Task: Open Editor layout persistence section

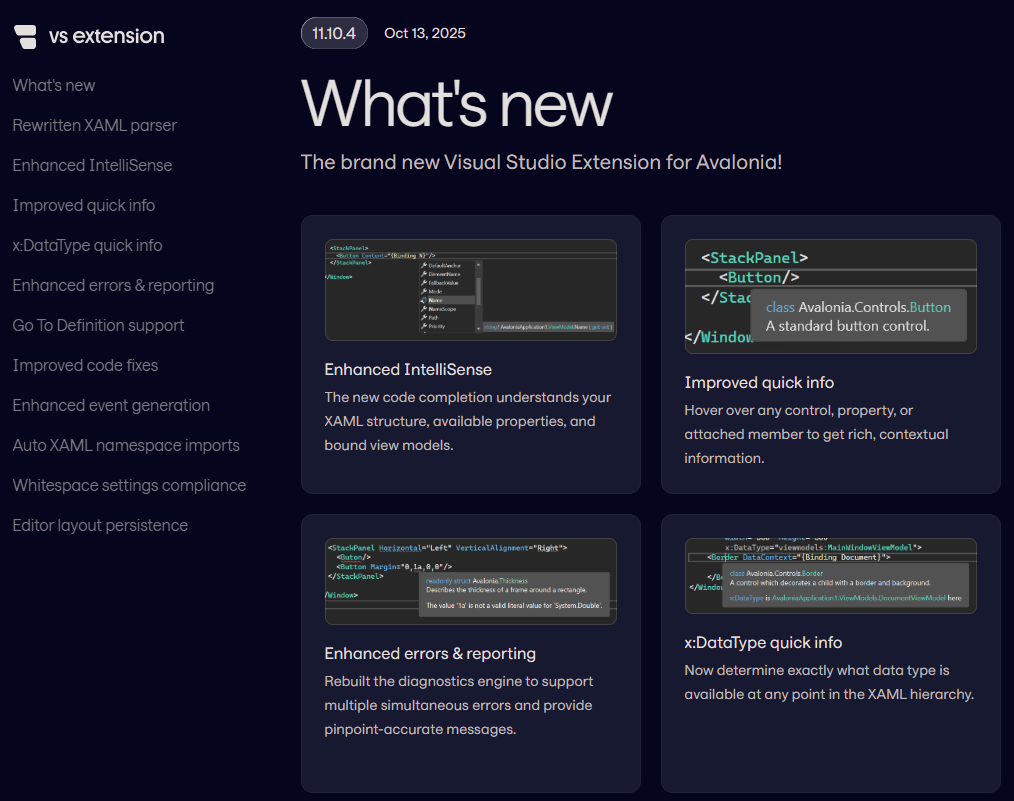Action: (100, 526)
